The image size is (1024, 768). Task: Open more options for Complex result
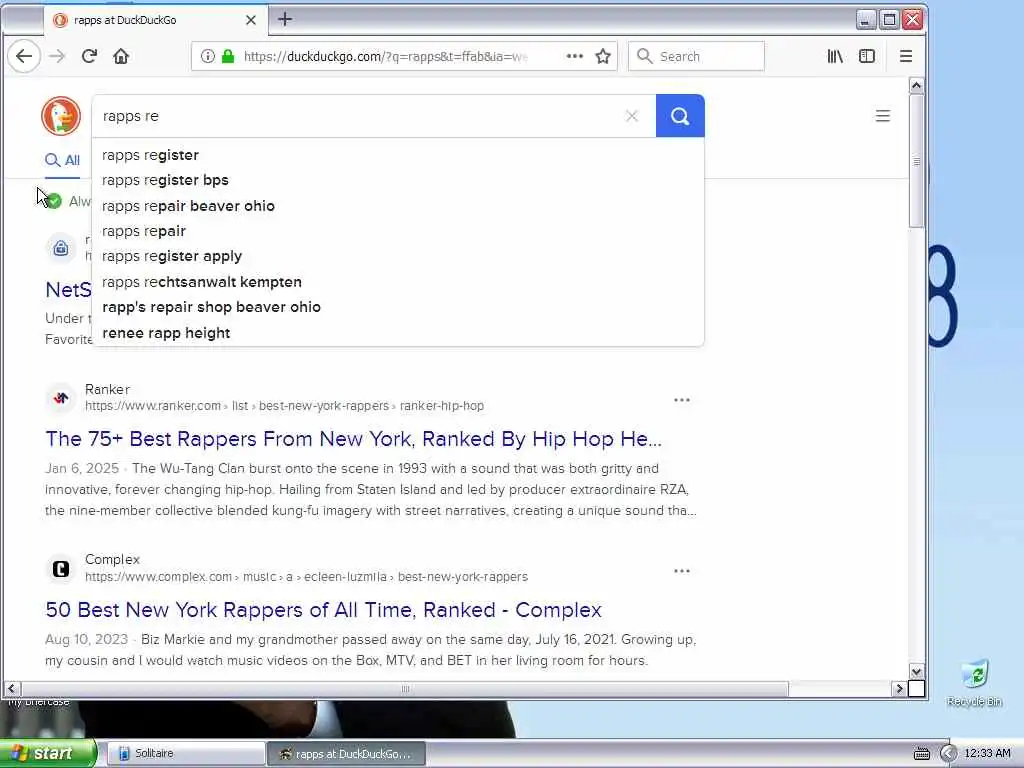682,571
